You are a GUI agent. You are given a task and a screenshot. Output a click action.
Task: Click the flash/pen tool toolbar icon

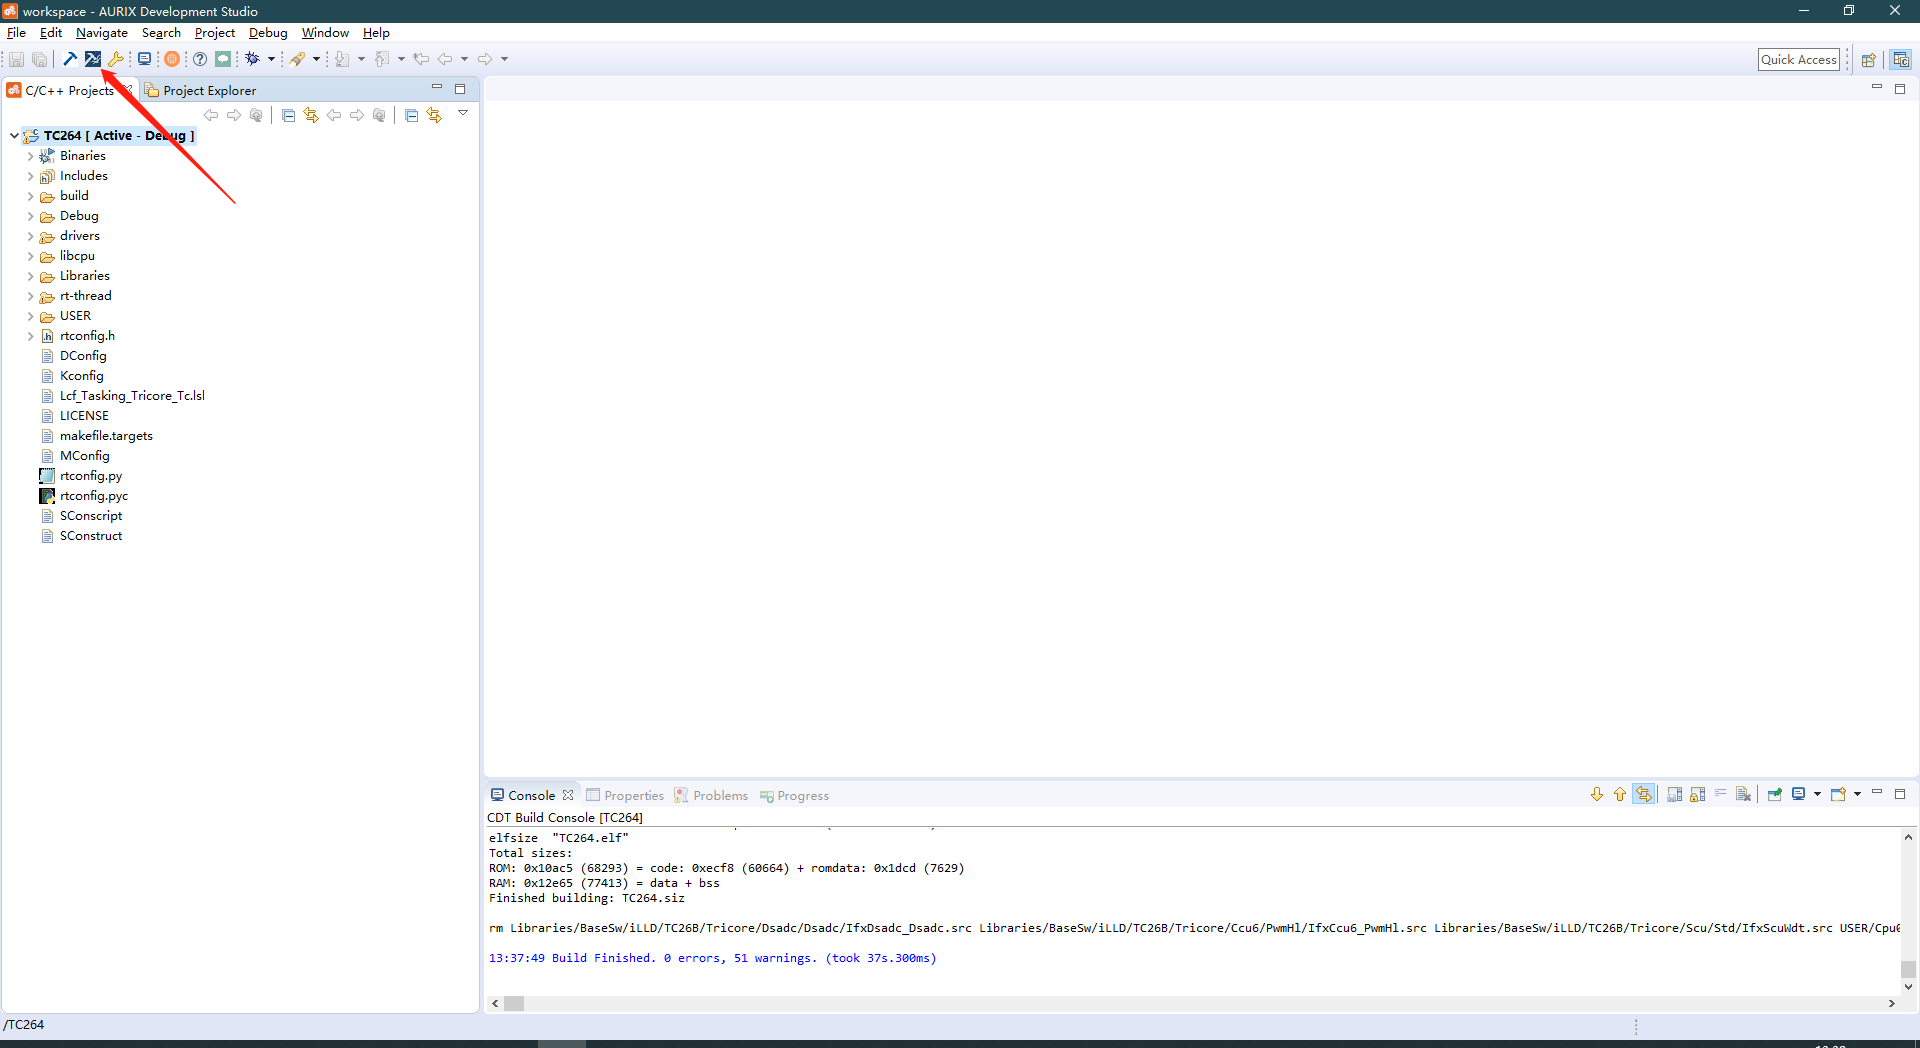(298, 59)
